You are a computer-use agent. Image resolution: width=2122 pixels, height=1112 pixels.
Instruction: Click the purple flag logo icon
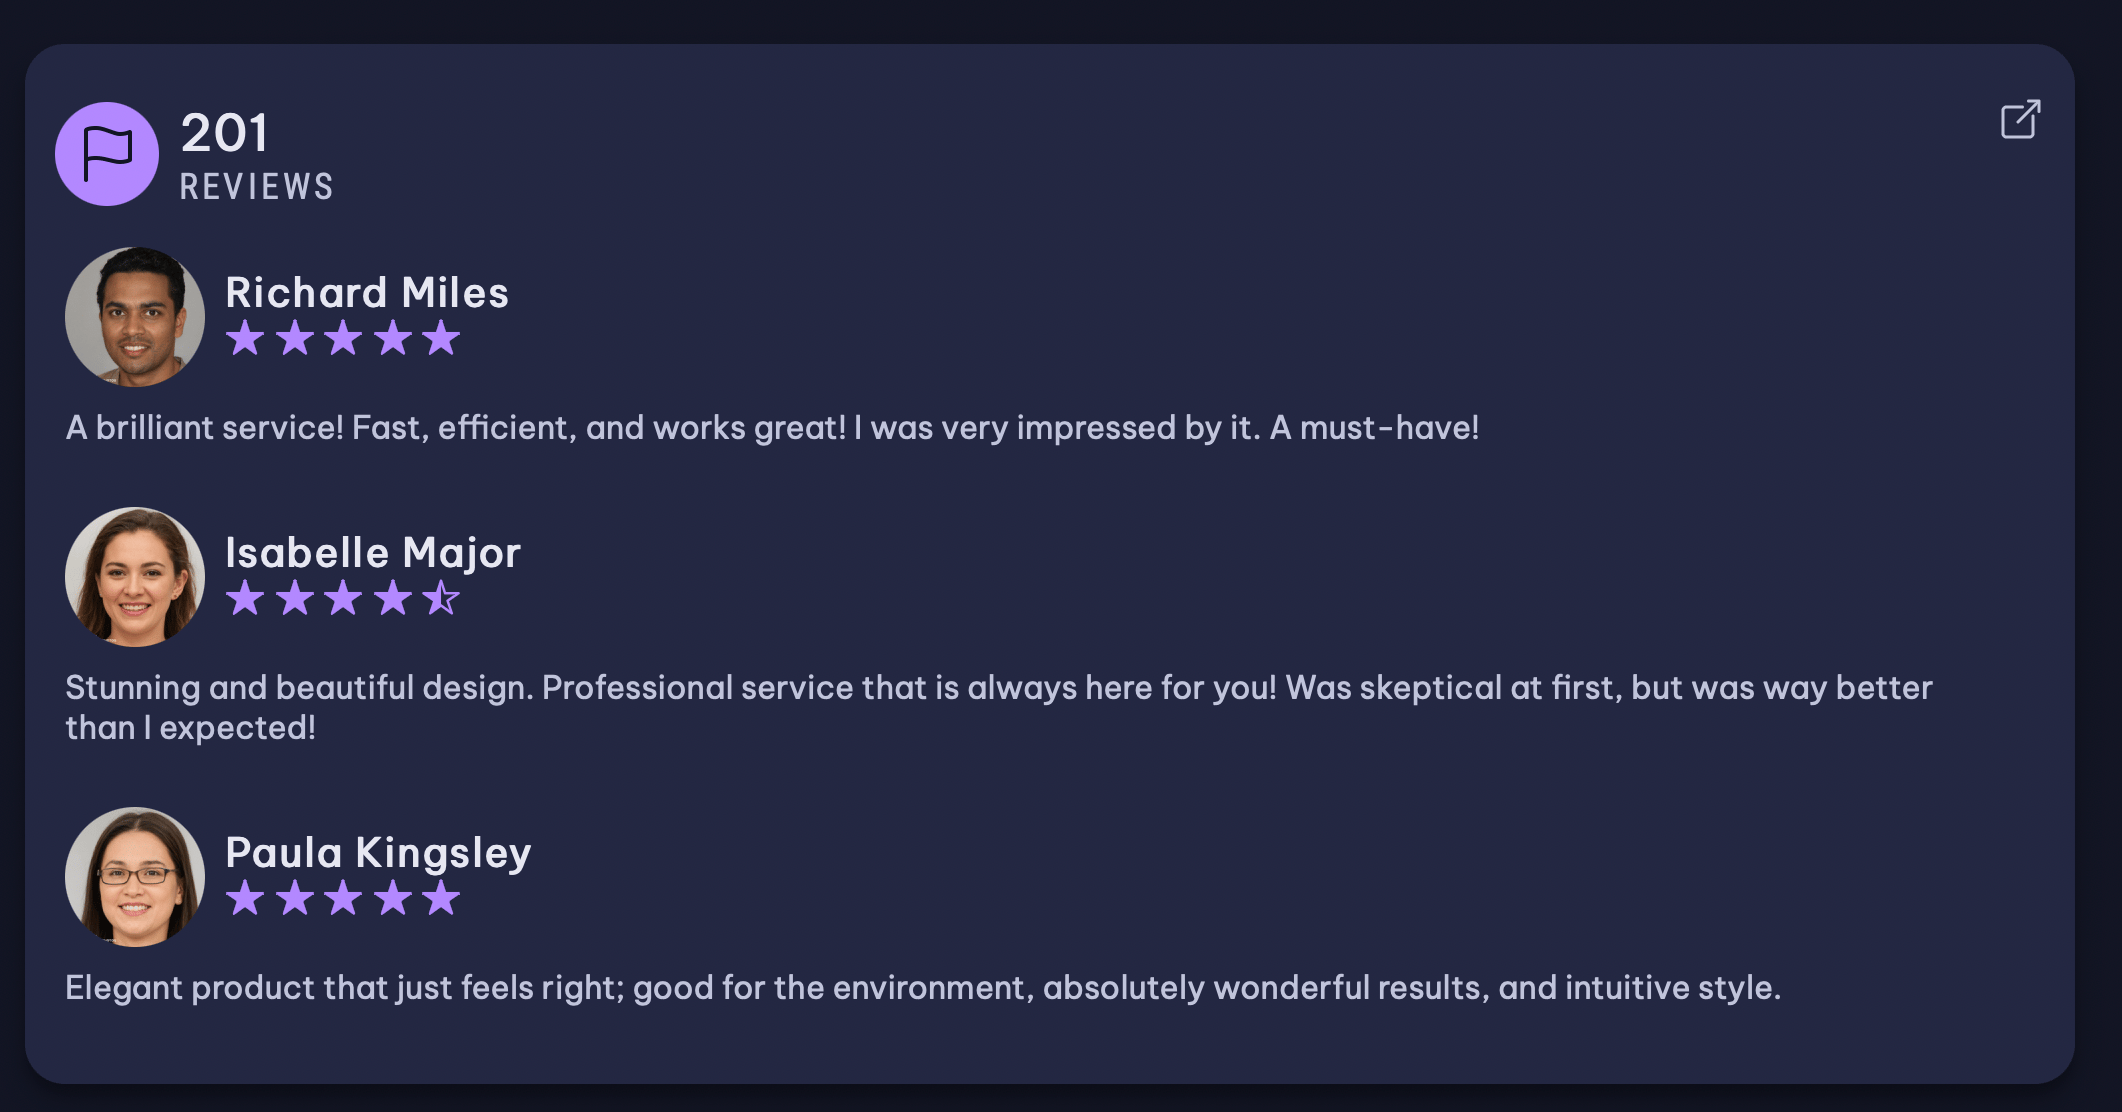107,154
